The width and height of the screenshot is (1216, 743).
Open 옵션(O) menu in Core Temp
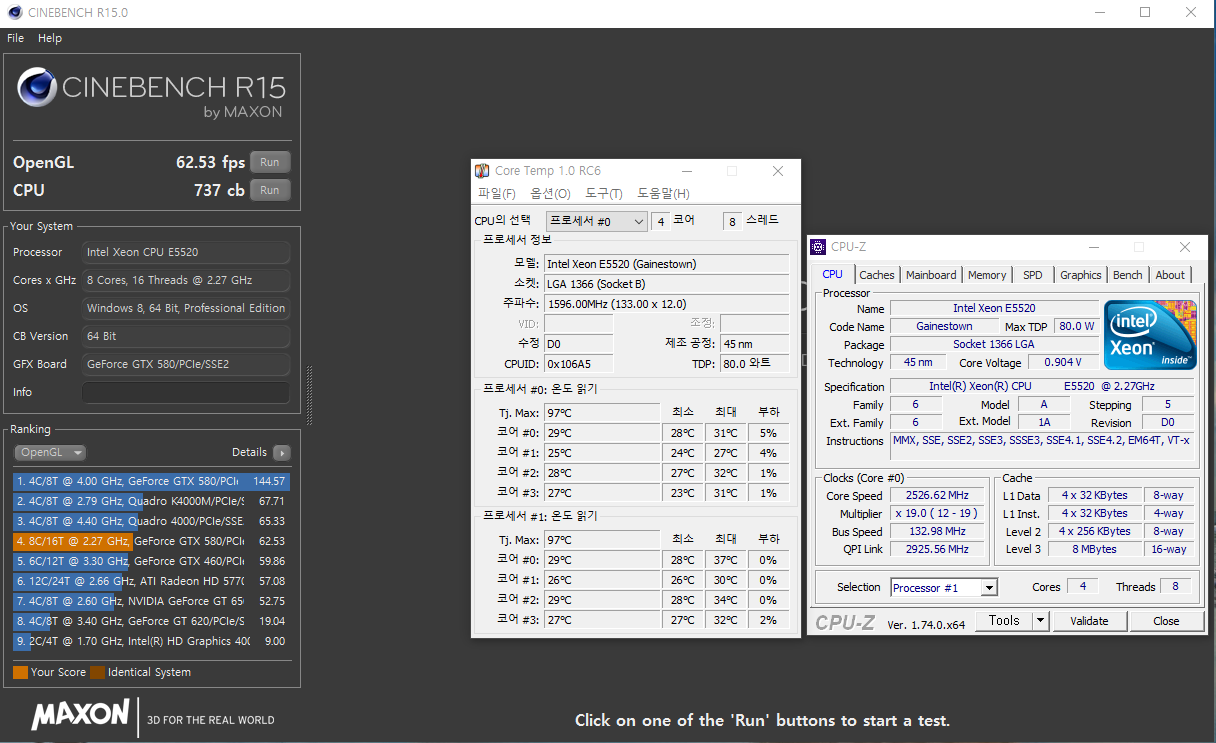(x=550, y=194)
